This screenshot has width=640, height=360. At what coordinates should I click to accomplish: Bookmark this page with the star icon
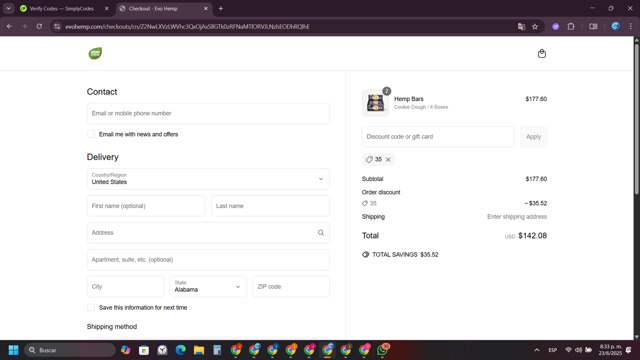point(535,27)
